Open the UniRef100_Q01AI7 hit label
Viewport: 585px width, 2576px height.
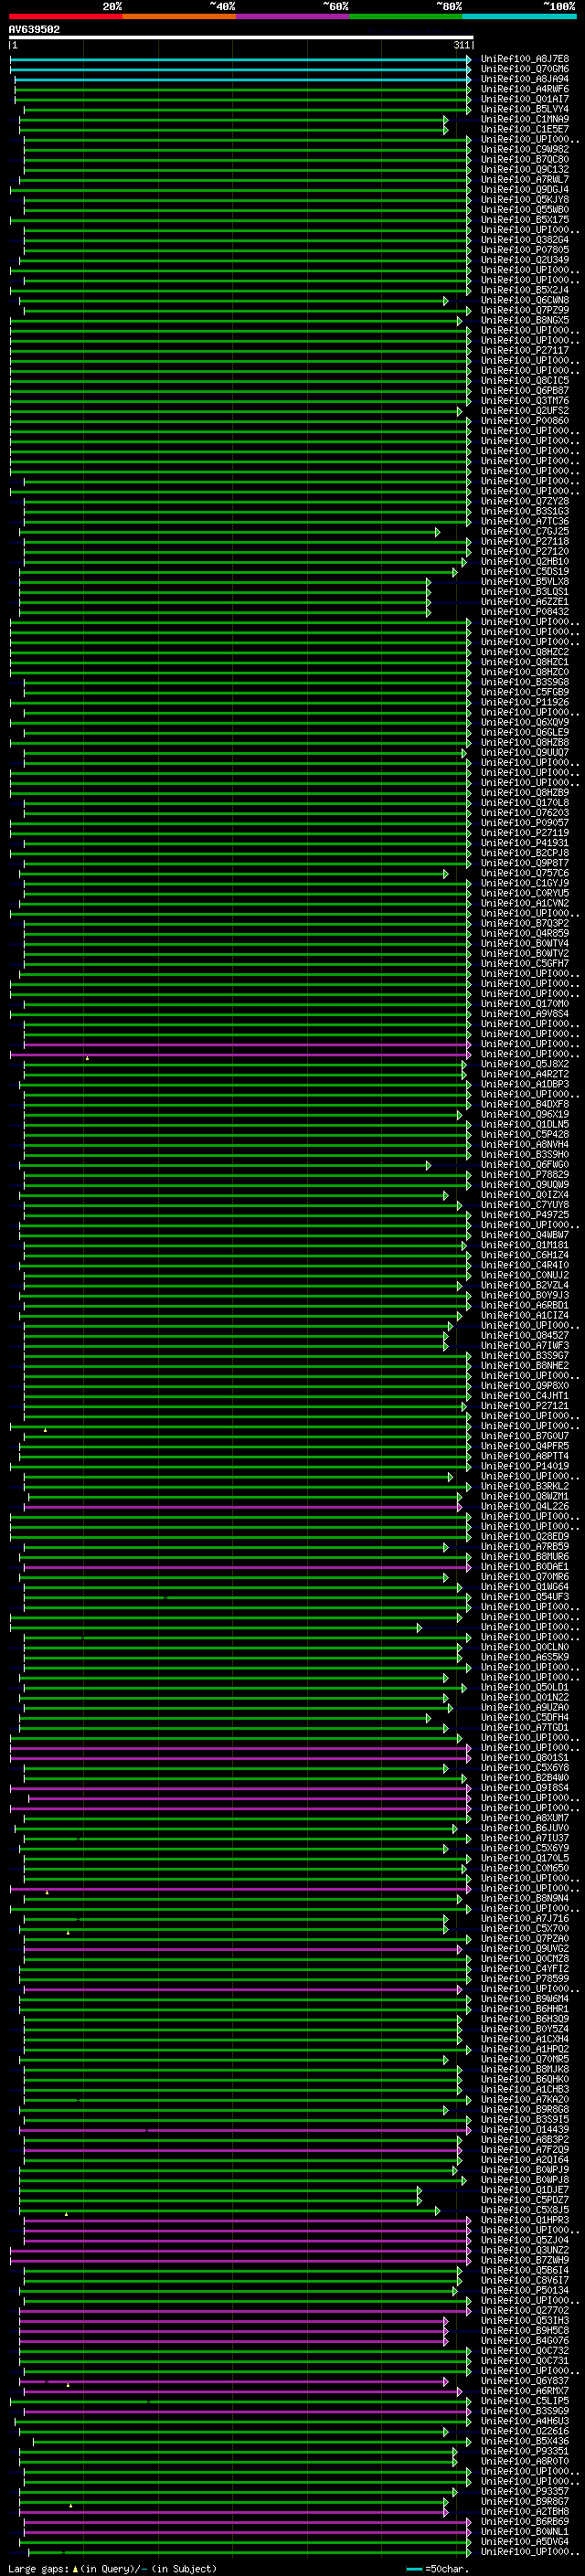[525, 99]
